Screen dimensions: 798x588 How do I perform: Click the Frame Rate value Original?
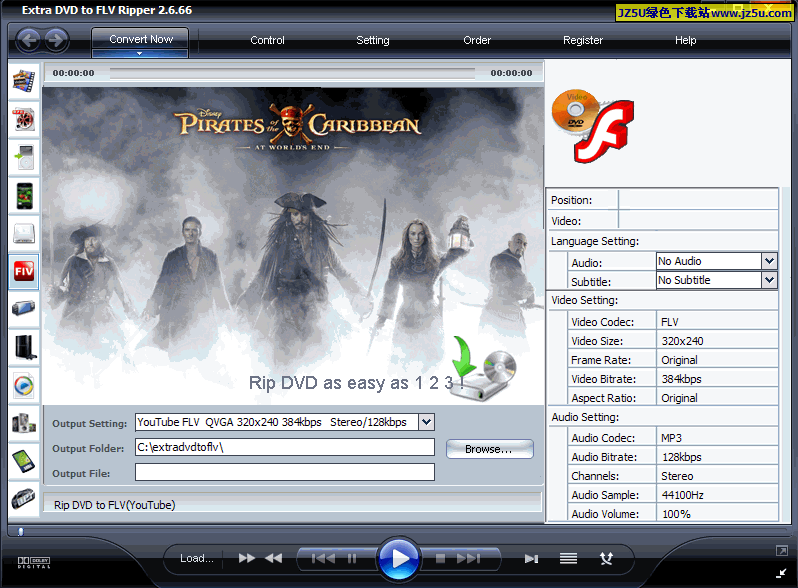tap(679, 360)
